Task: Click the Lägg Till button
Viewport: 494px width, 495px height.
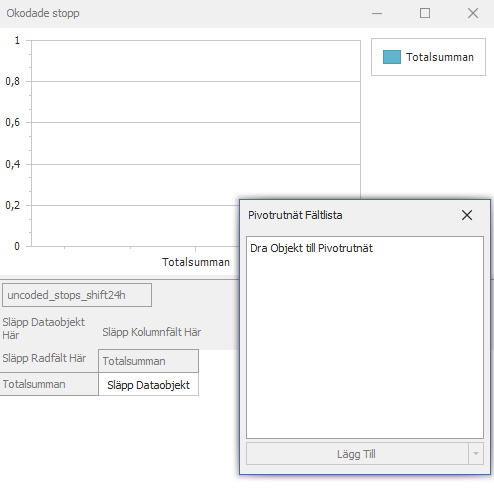Action: 357,454
